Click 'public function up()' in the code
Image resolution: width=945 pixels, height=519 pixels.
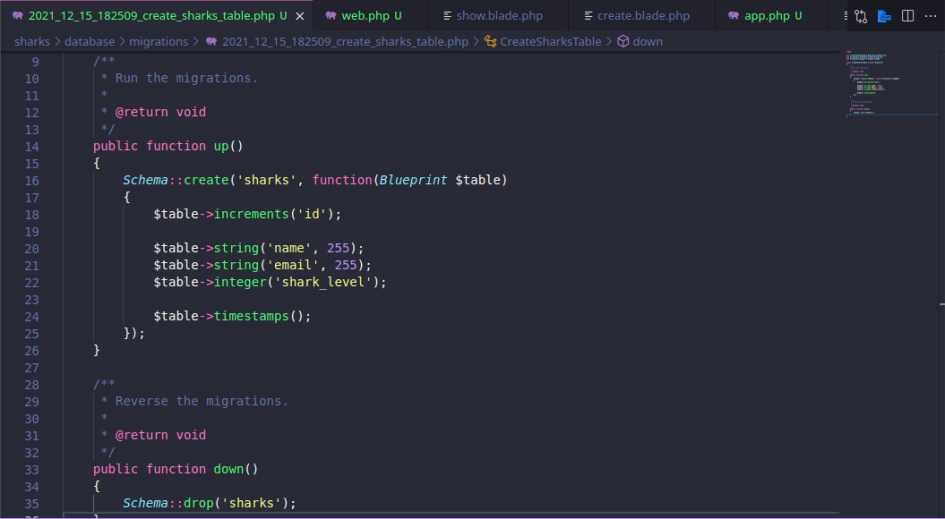[x=168, y=146]
